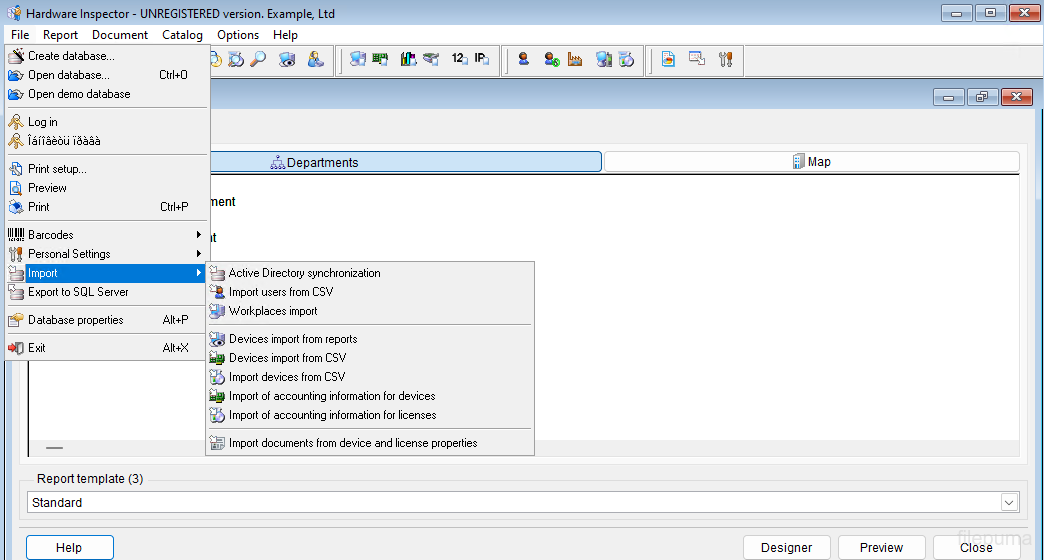Click the green circuit board toolbar icon

point(380,59)
